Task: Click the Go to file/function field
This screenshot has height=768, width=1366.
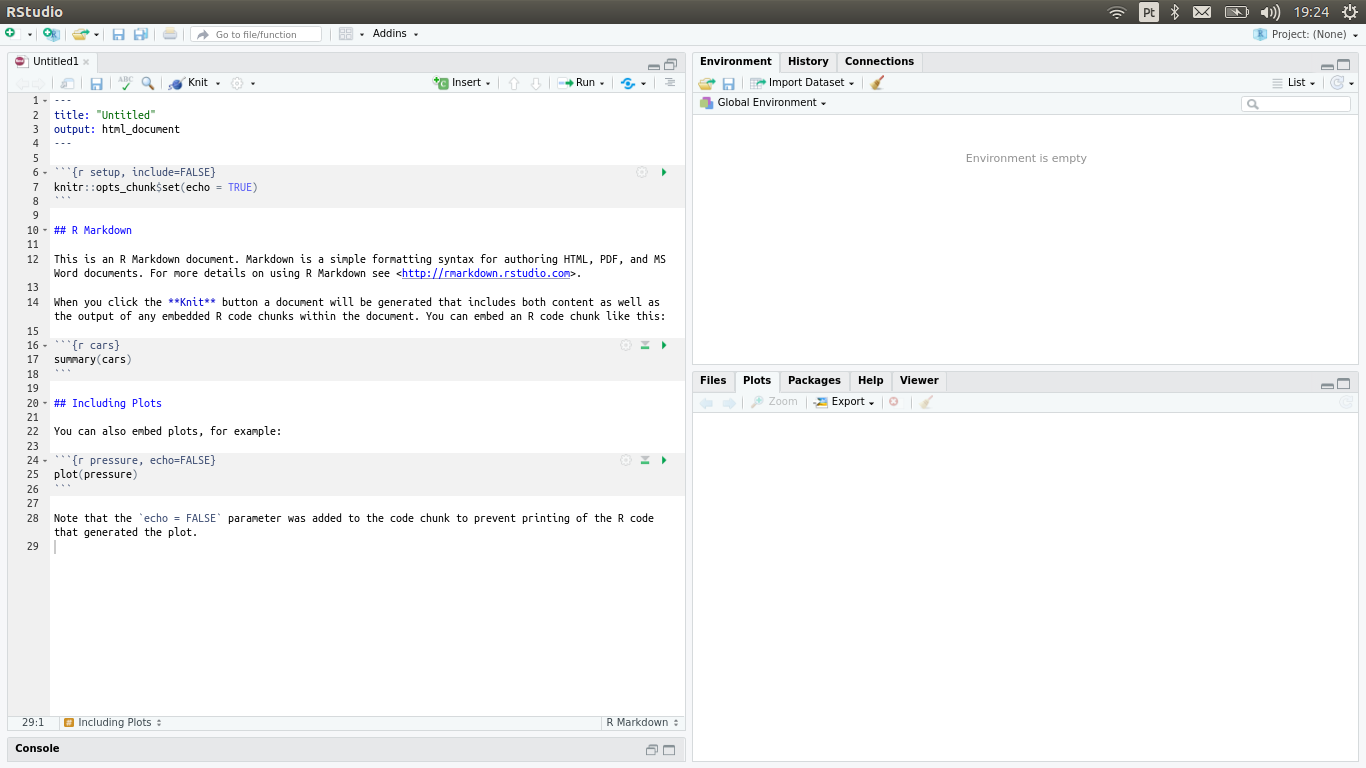Action: point(256,34)
